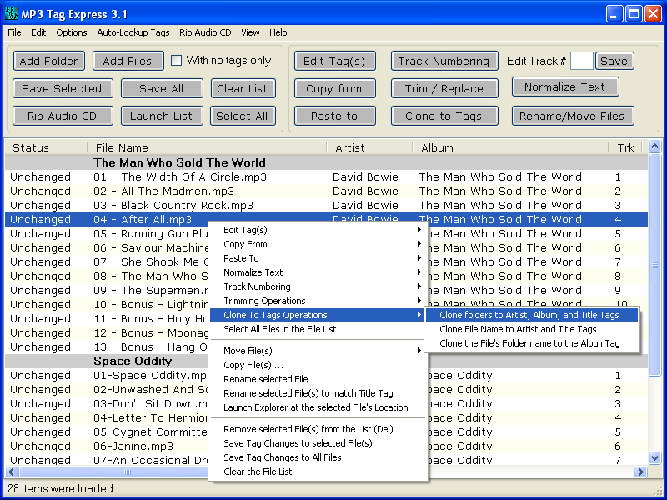Click the vertical scrollbar down arrow
This screenshot has height=500, width=667.
click(x=654, y=458)
